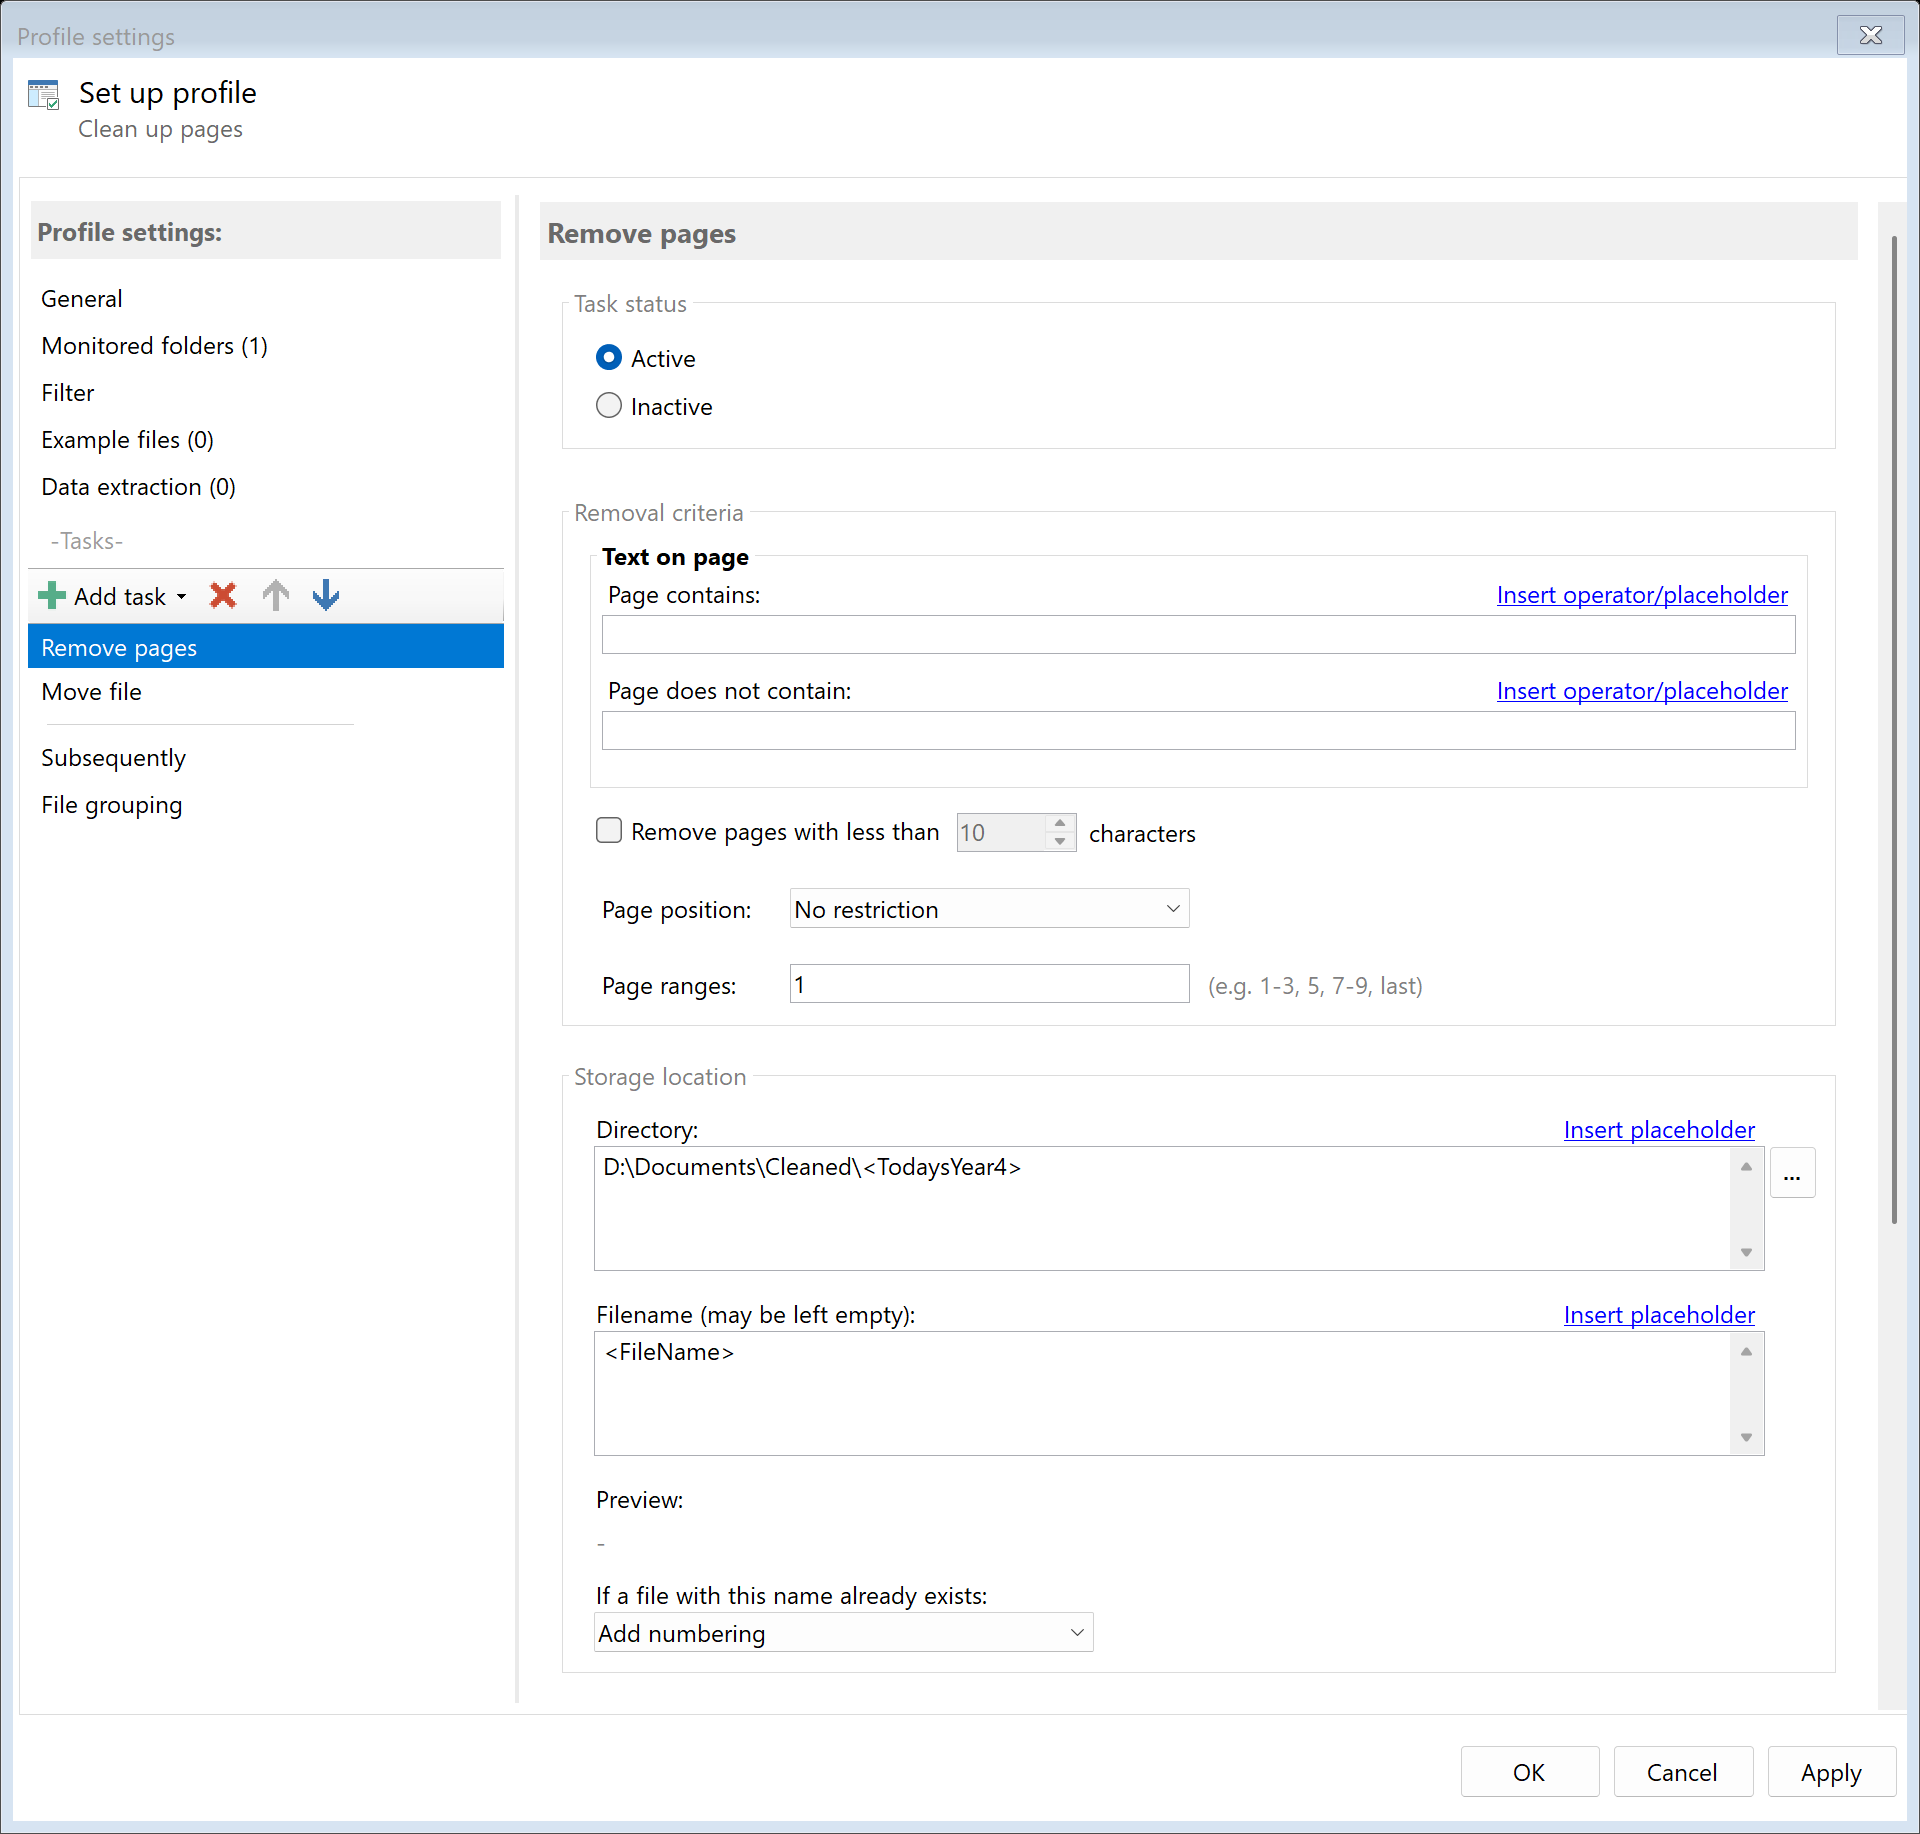Click the Page ranges input field
1920x1834 pixels.
(x=989, y=985)
